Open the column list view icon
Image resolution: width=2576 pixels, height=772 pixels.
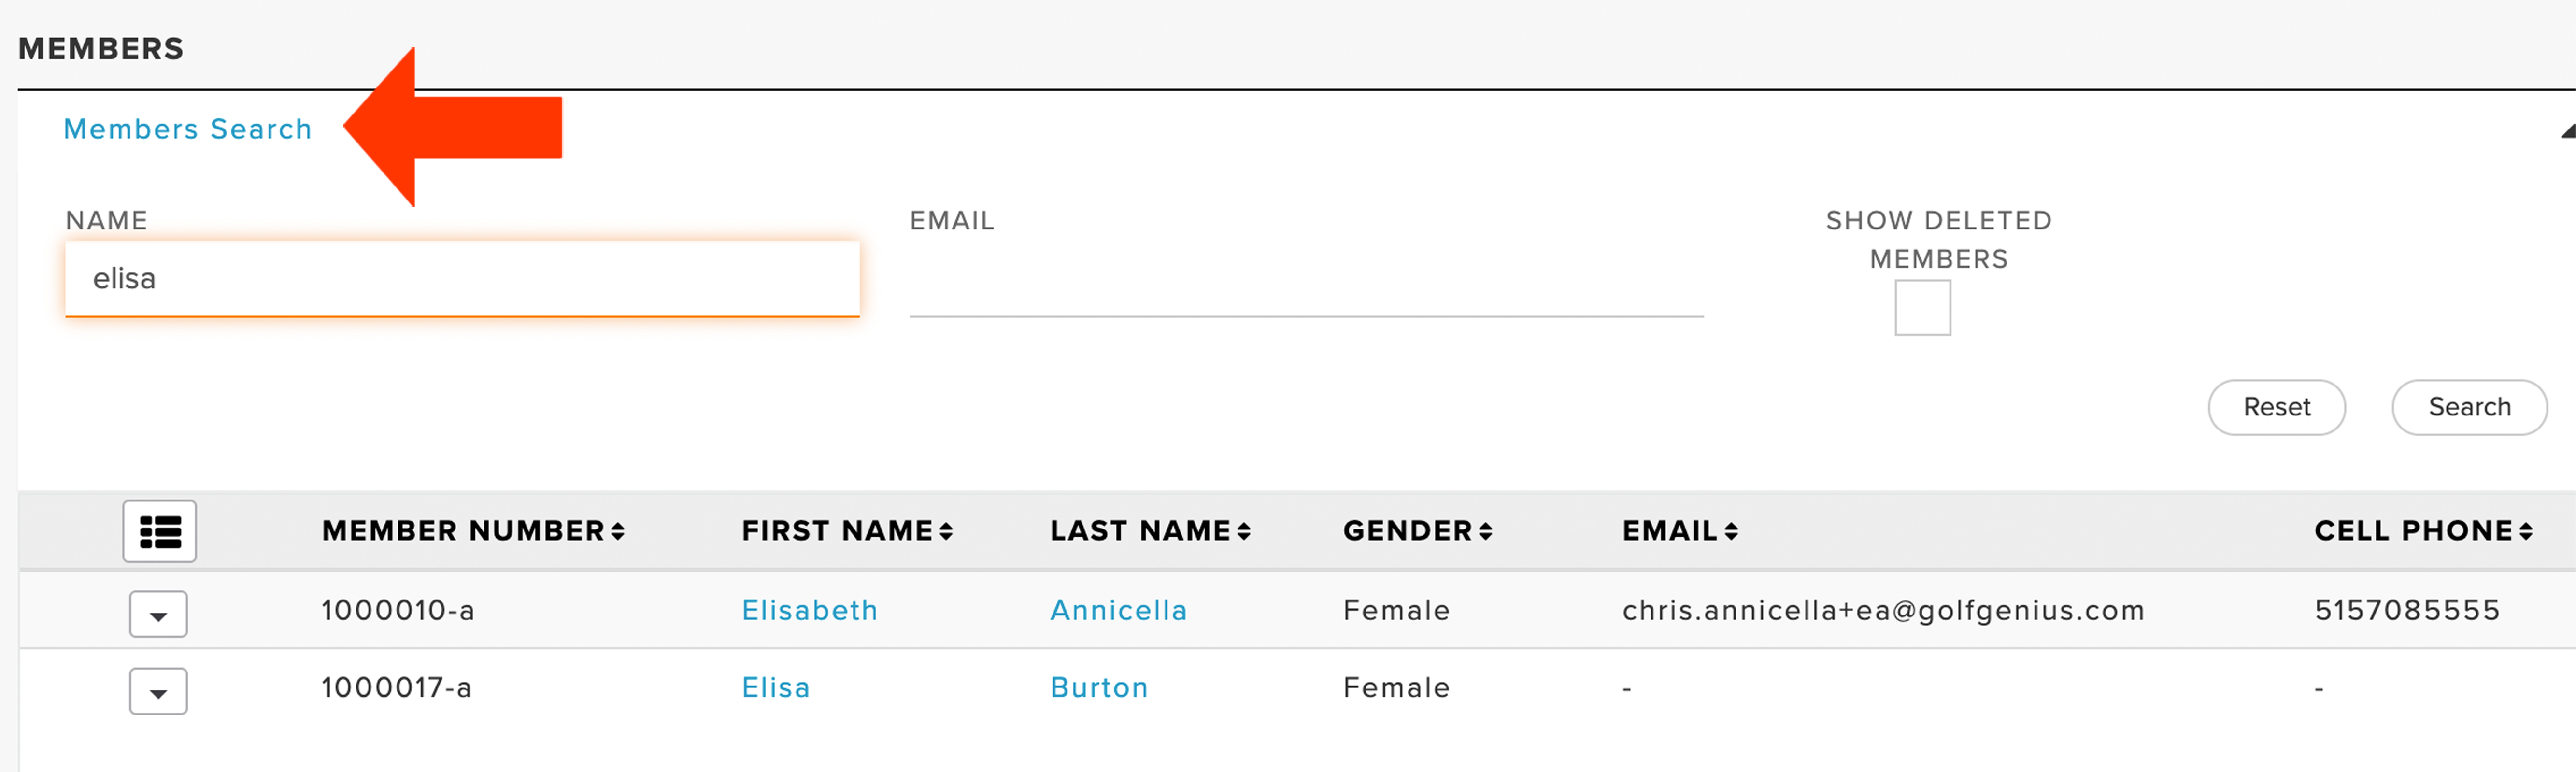159,531
